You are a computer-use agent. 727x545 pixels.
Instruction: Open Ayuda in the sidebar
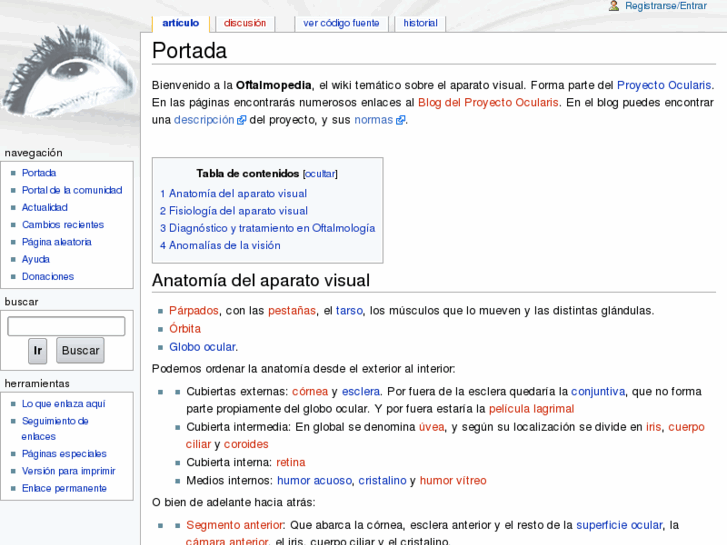click(36, 259)
